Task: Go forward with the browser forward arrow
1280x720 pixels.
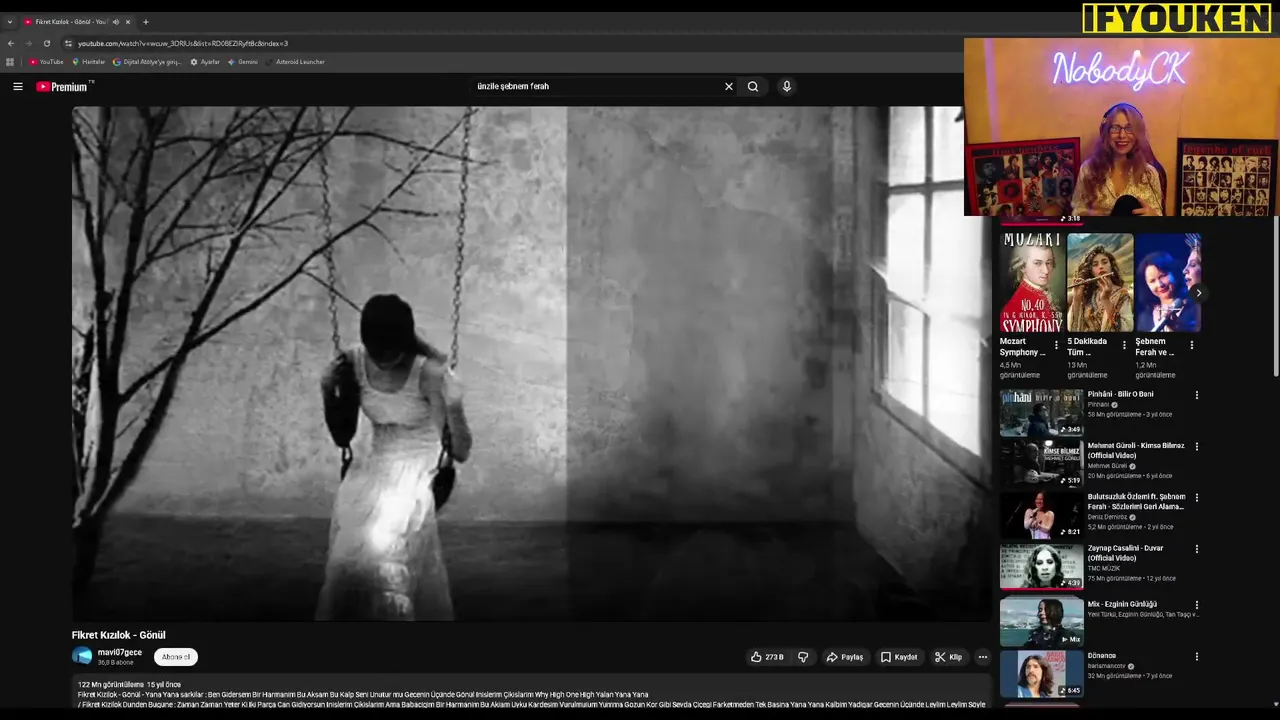Action: (x=28, y=43)
